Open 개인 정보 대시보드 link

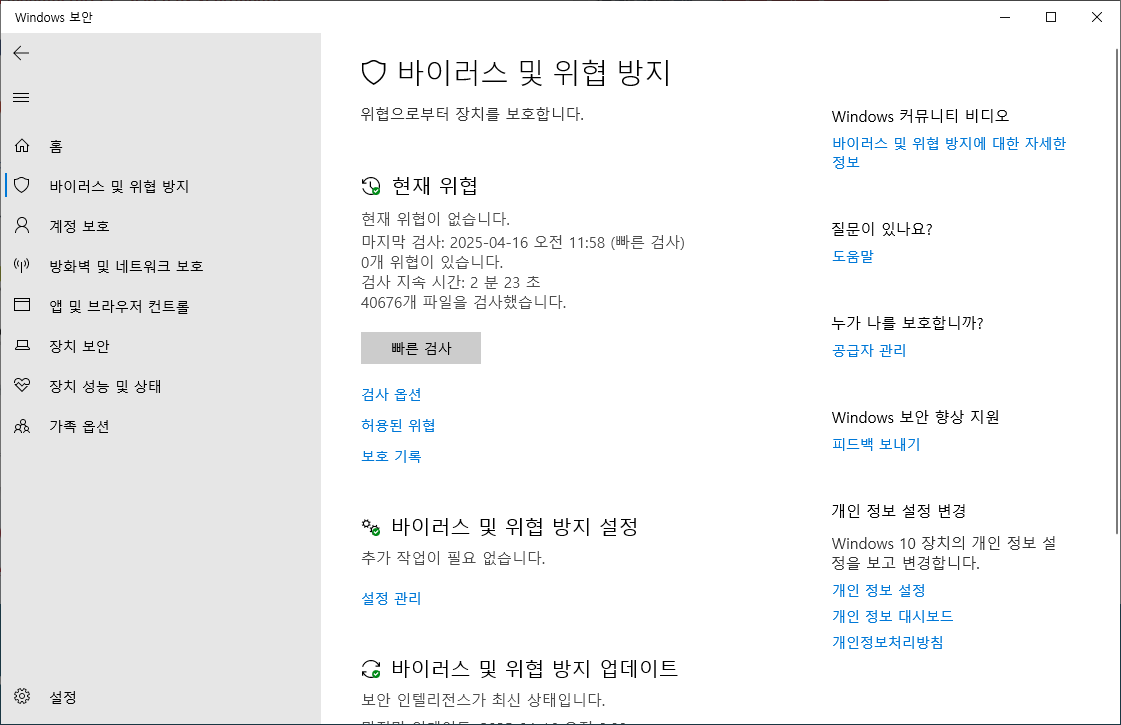tap(892, 616)
